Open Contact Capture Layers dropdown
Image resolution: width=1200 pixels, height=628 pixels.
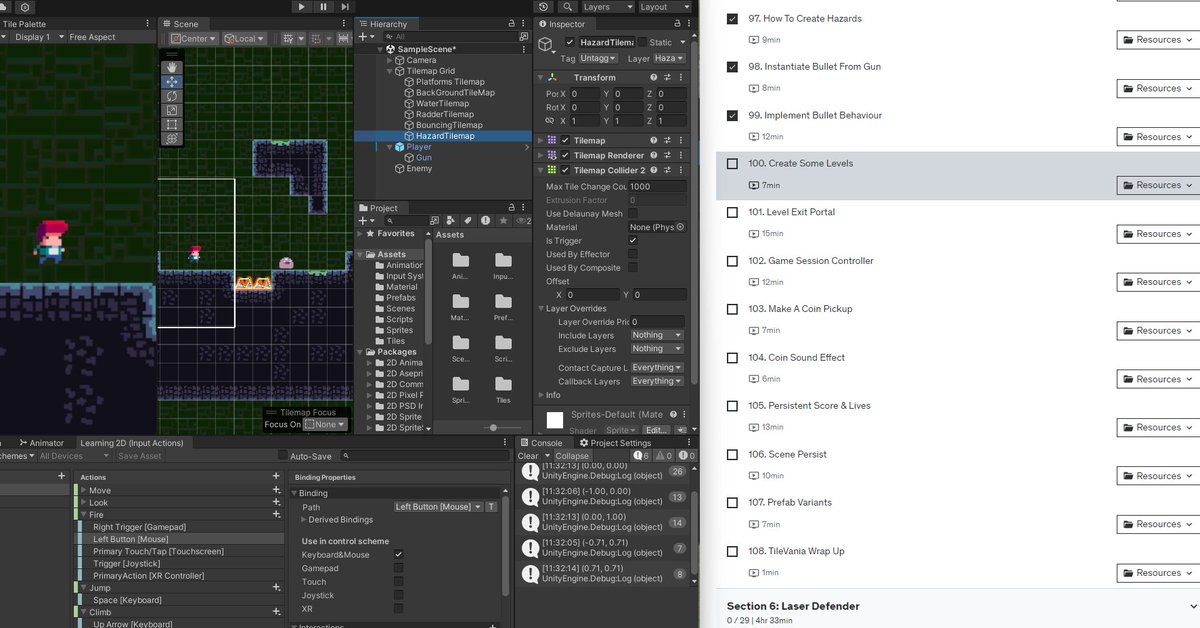tap(657, 367)
